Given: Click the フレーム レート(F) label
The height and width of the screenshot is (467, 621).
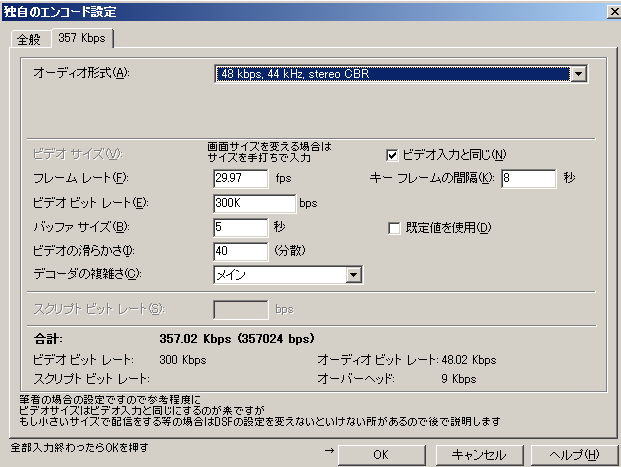Looking at the screenshot, I should tap(81, 178).
